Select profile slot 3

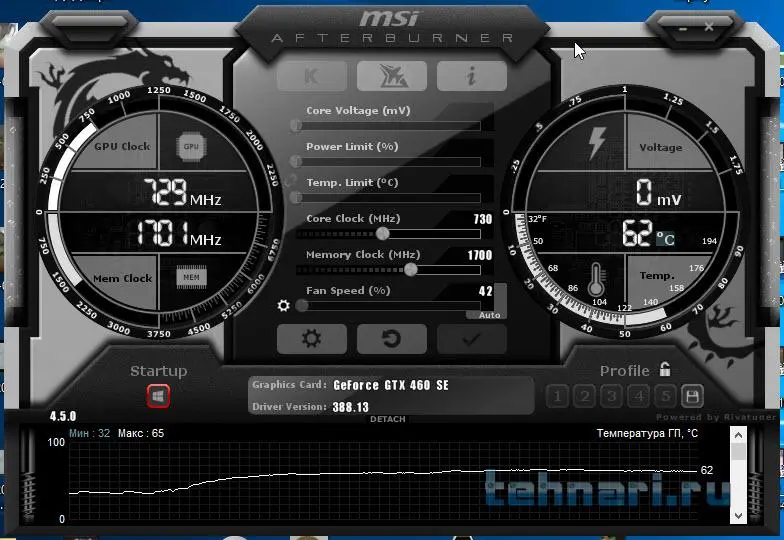click(x=612, y=396)
